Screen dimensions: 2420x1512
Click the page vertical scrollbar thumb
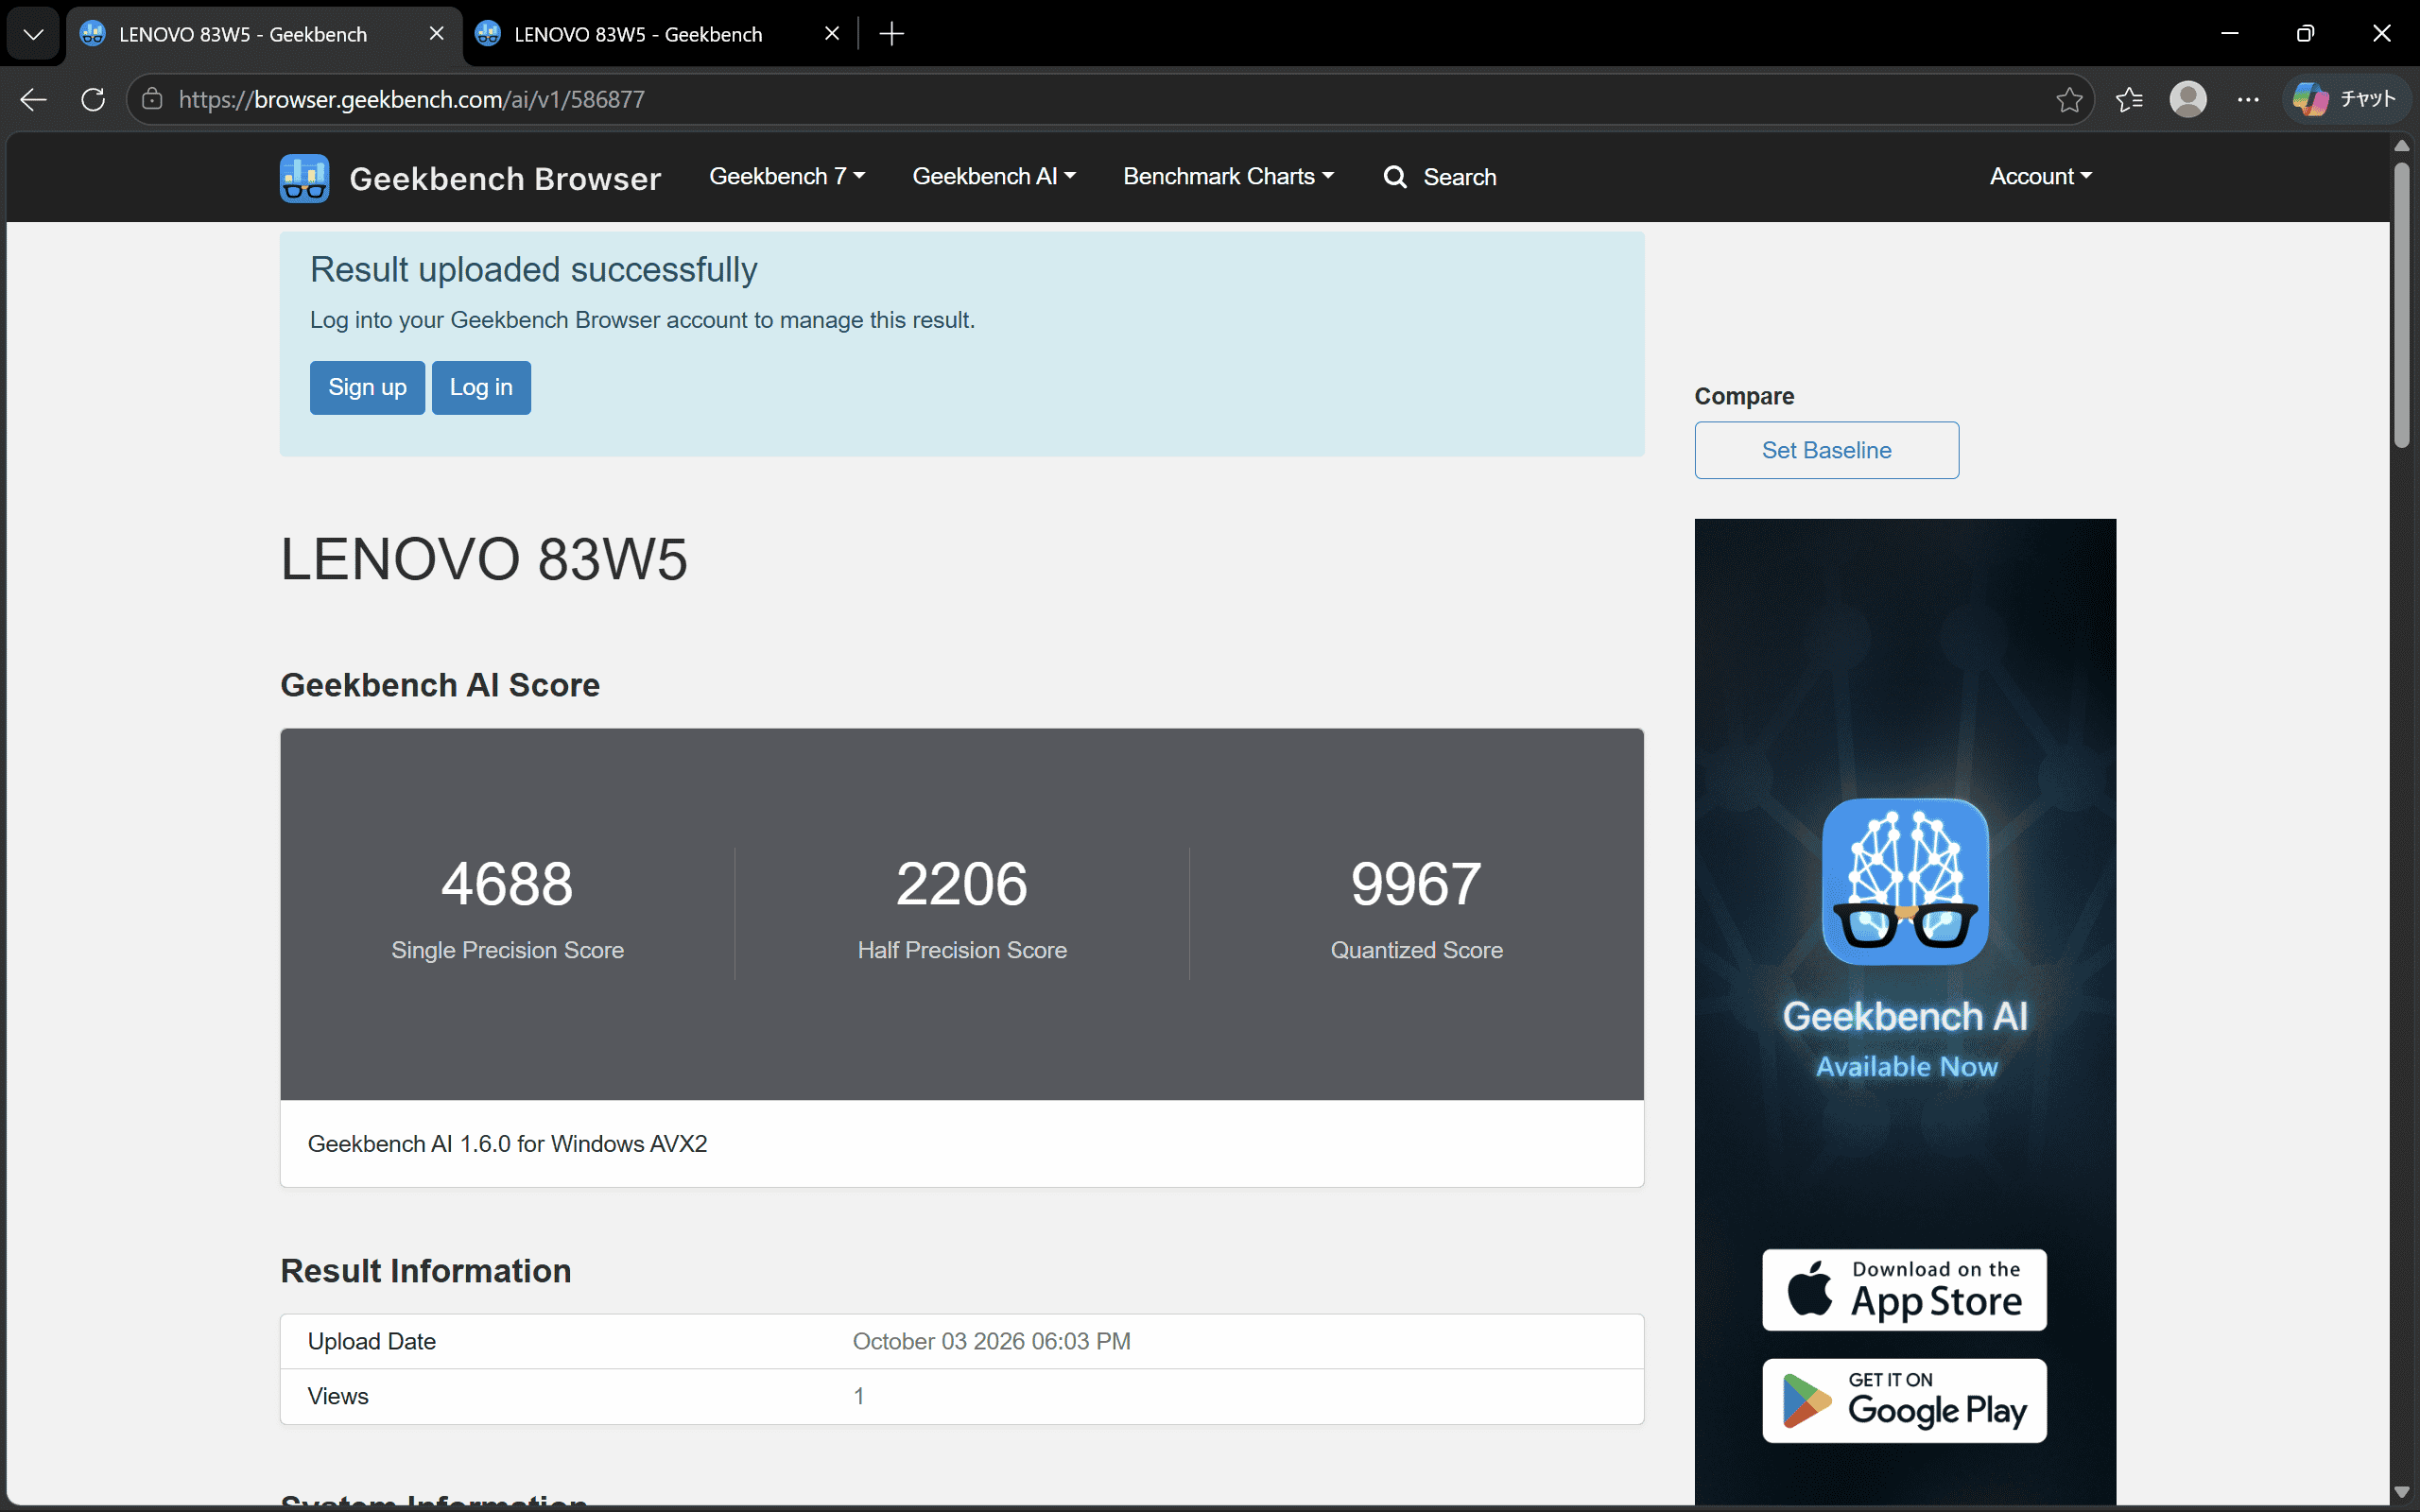2402,305
